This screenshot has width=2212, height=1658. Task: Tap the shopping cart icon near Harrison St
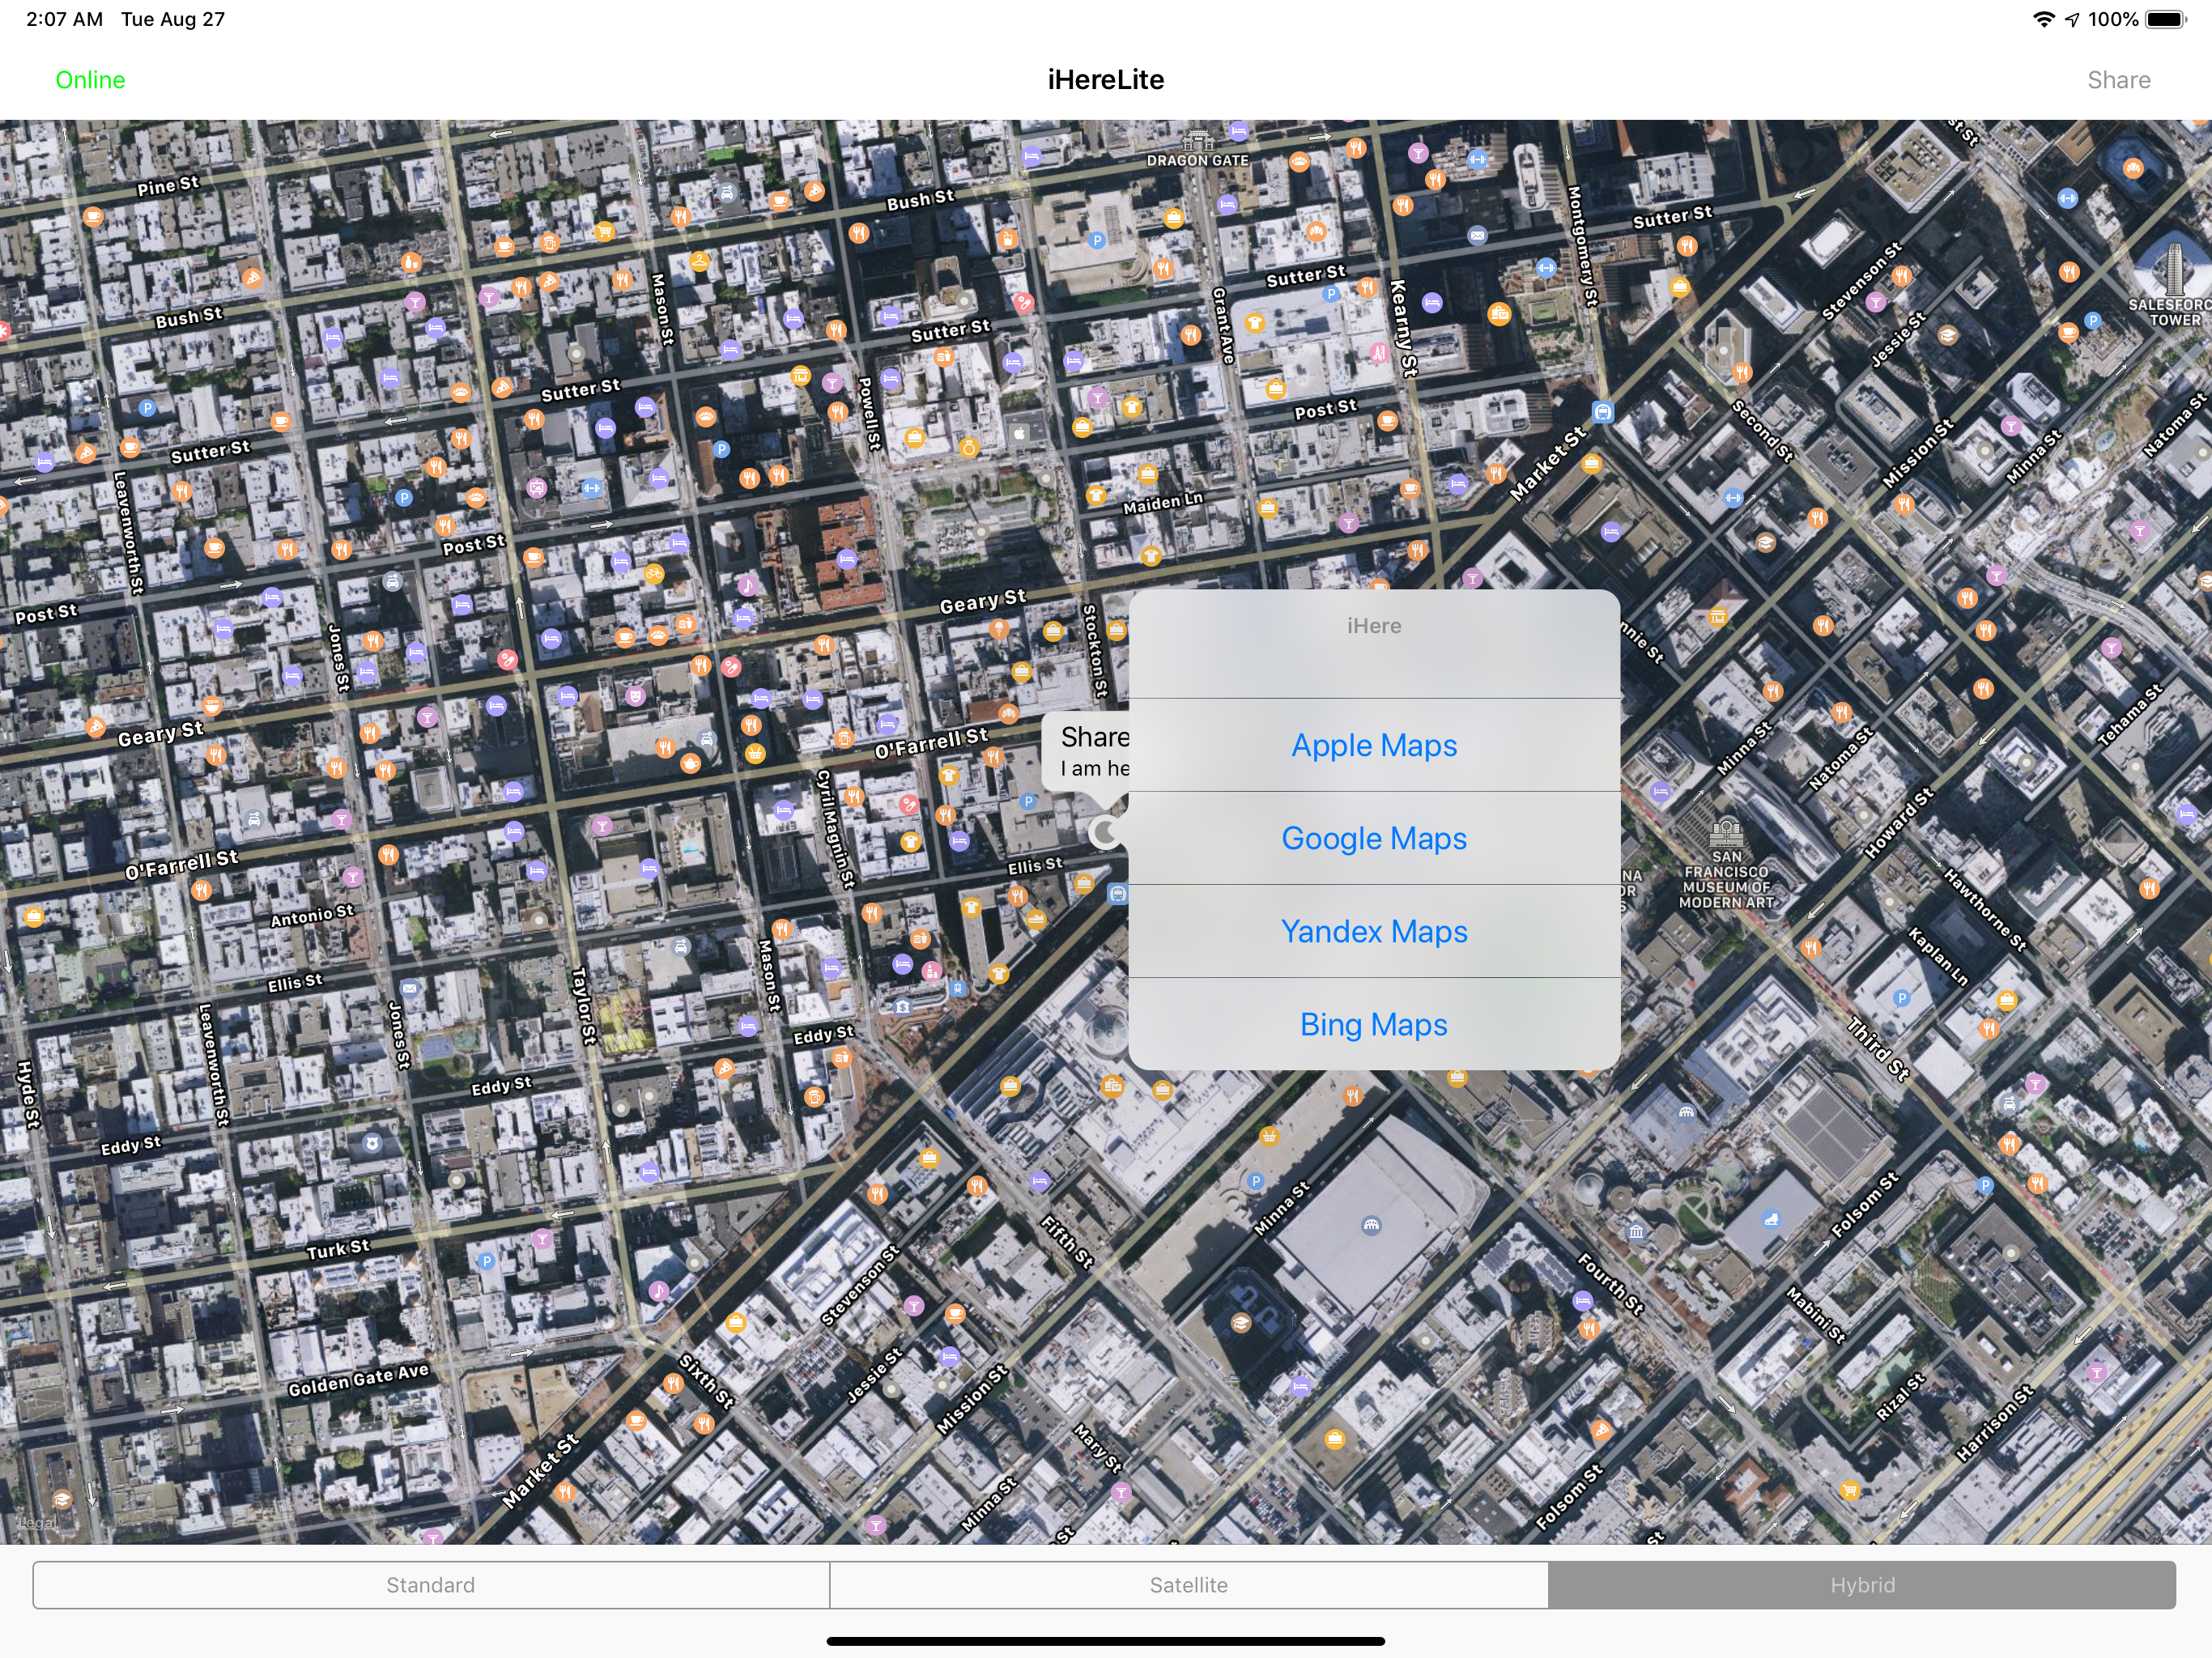pyautogui.click(x=1850, y=1490)
